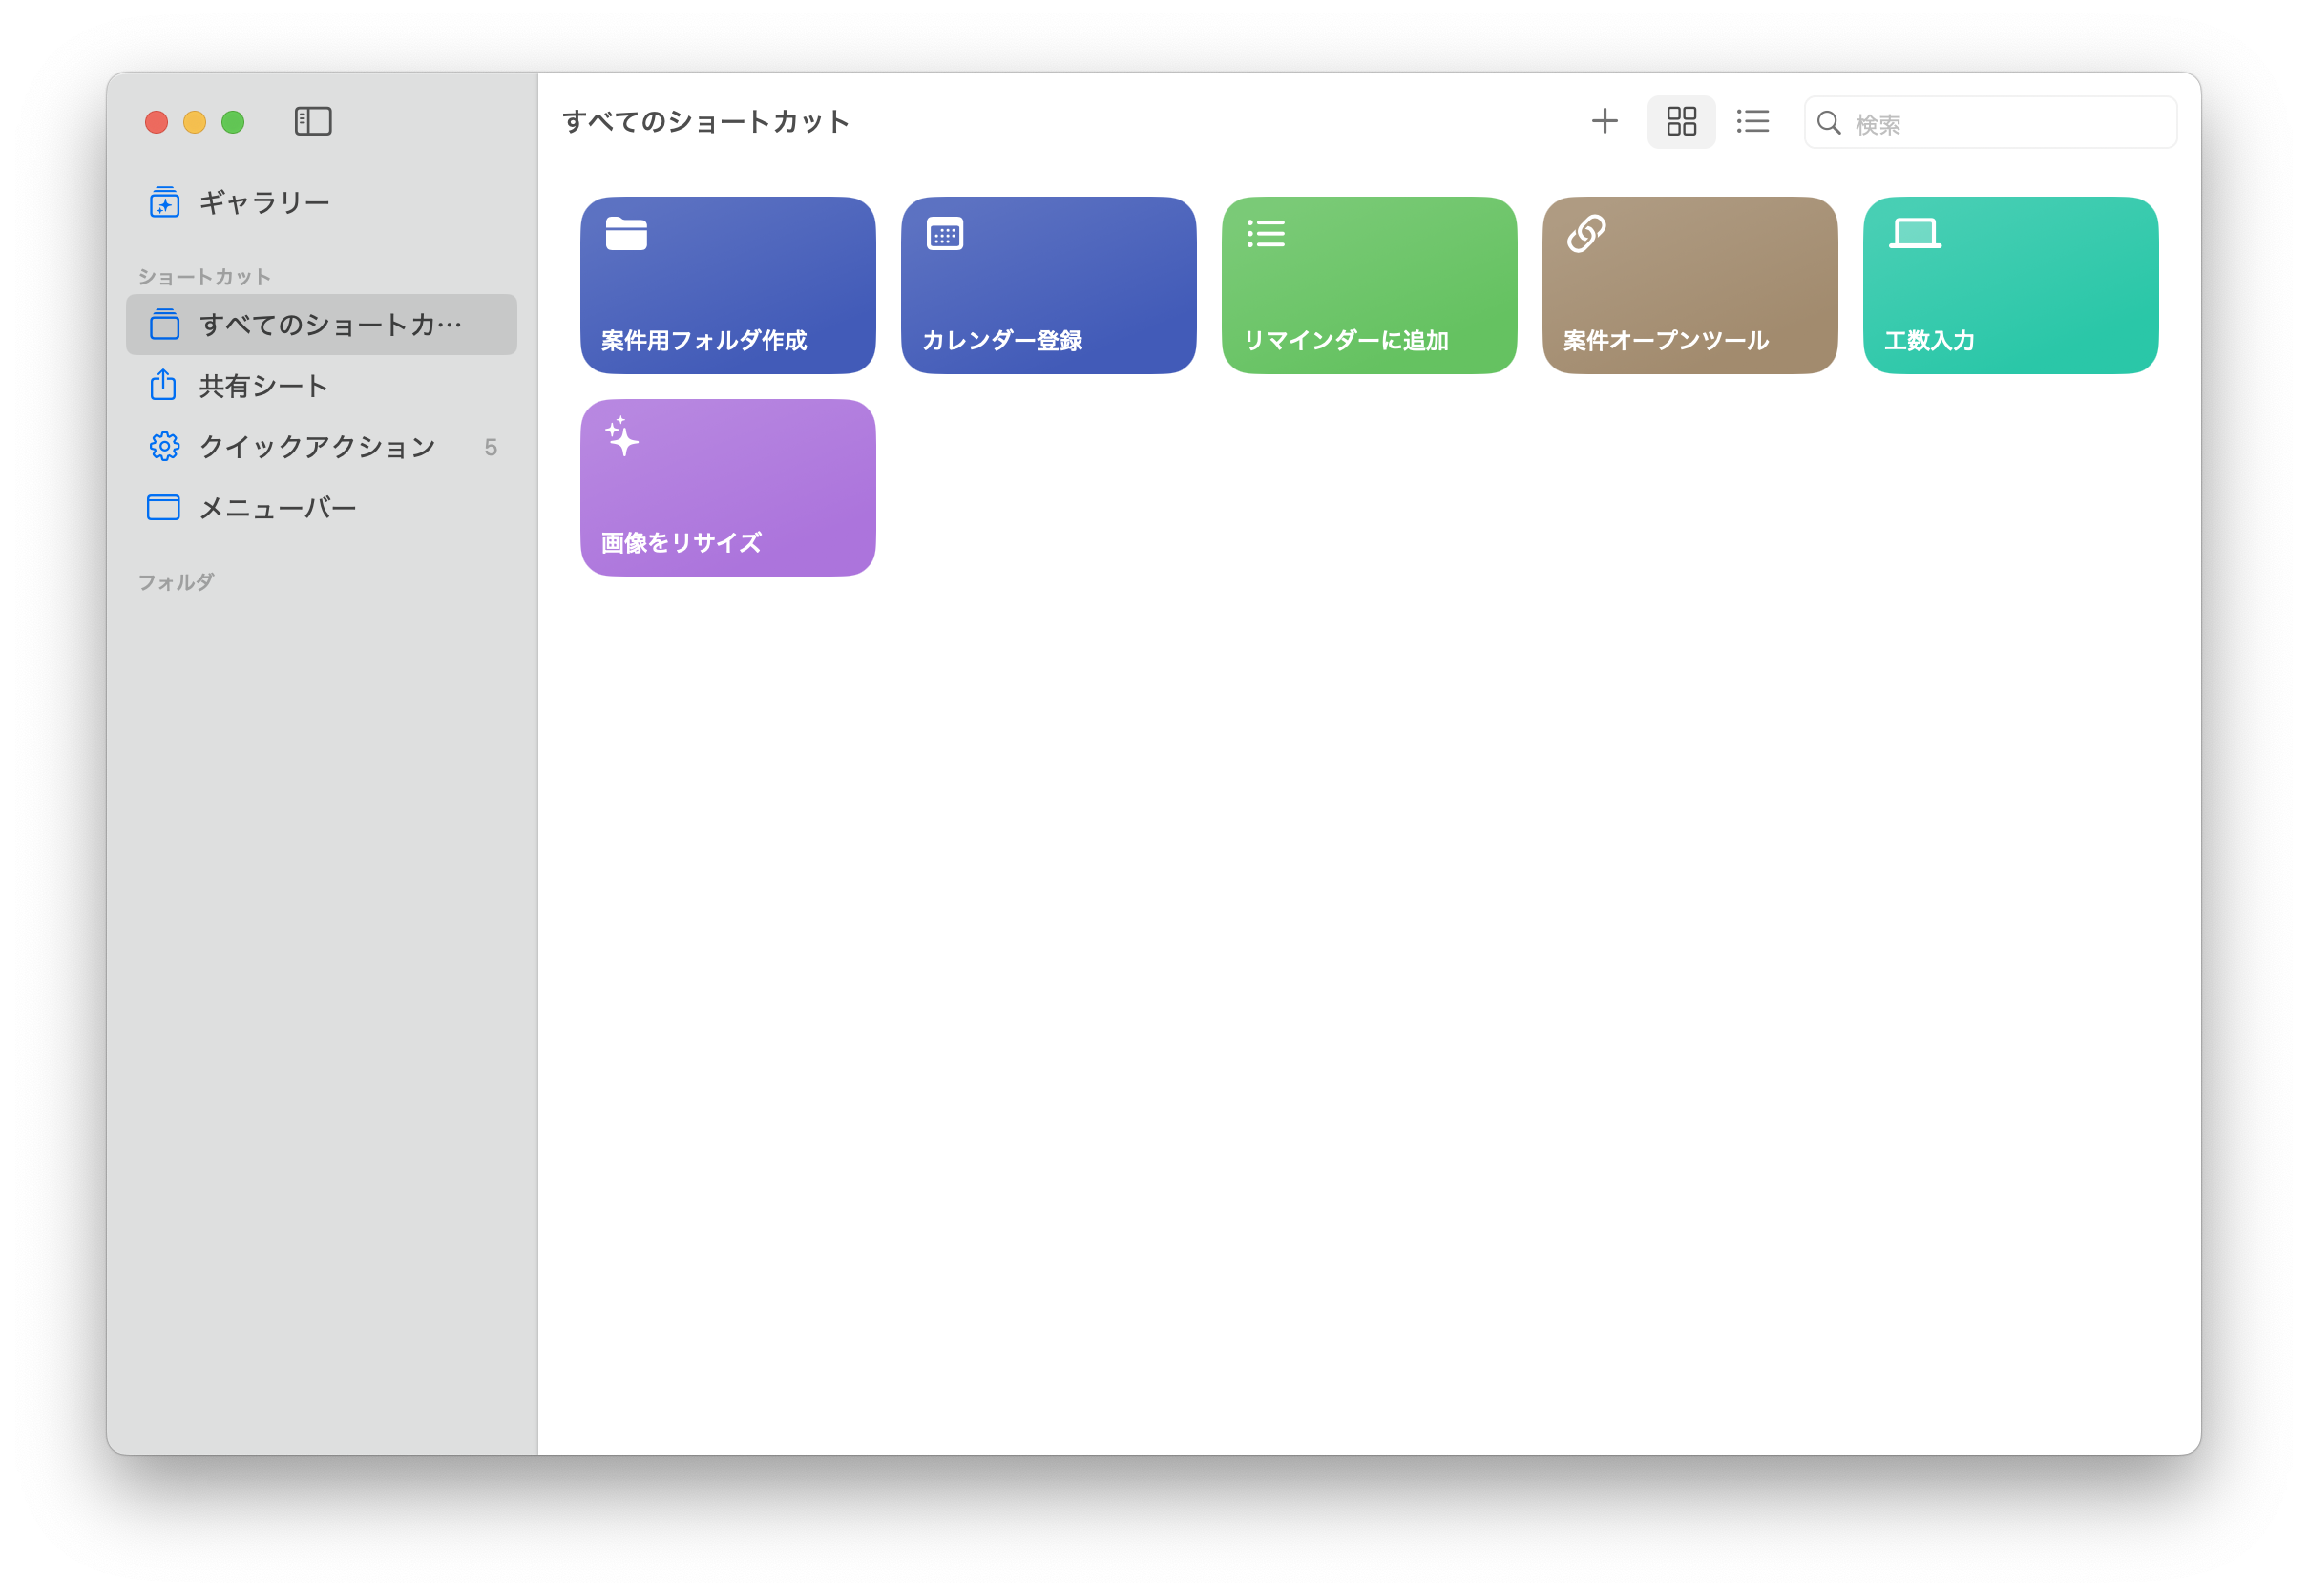Select すべてのショートカット sidebar item

pos(320,324)
